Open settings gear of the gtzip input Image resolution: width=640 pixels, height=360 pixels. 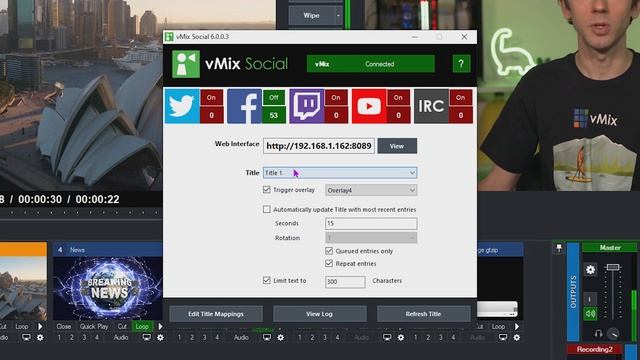[x=517, y=338]
